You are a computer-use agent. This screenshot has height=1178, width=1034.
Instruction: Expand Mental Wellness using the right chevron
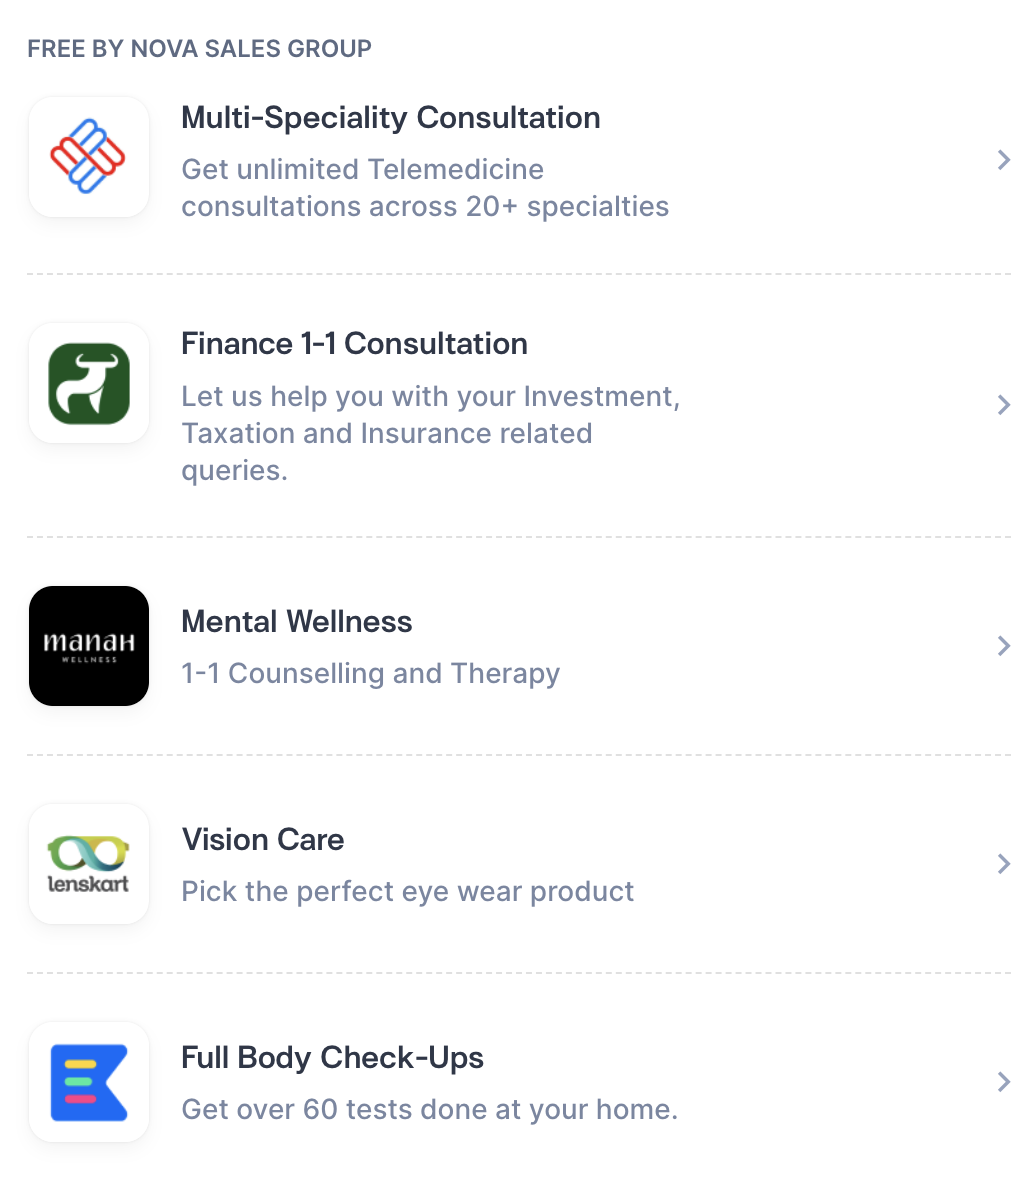pyautogui.click(x=1004, y=646)
